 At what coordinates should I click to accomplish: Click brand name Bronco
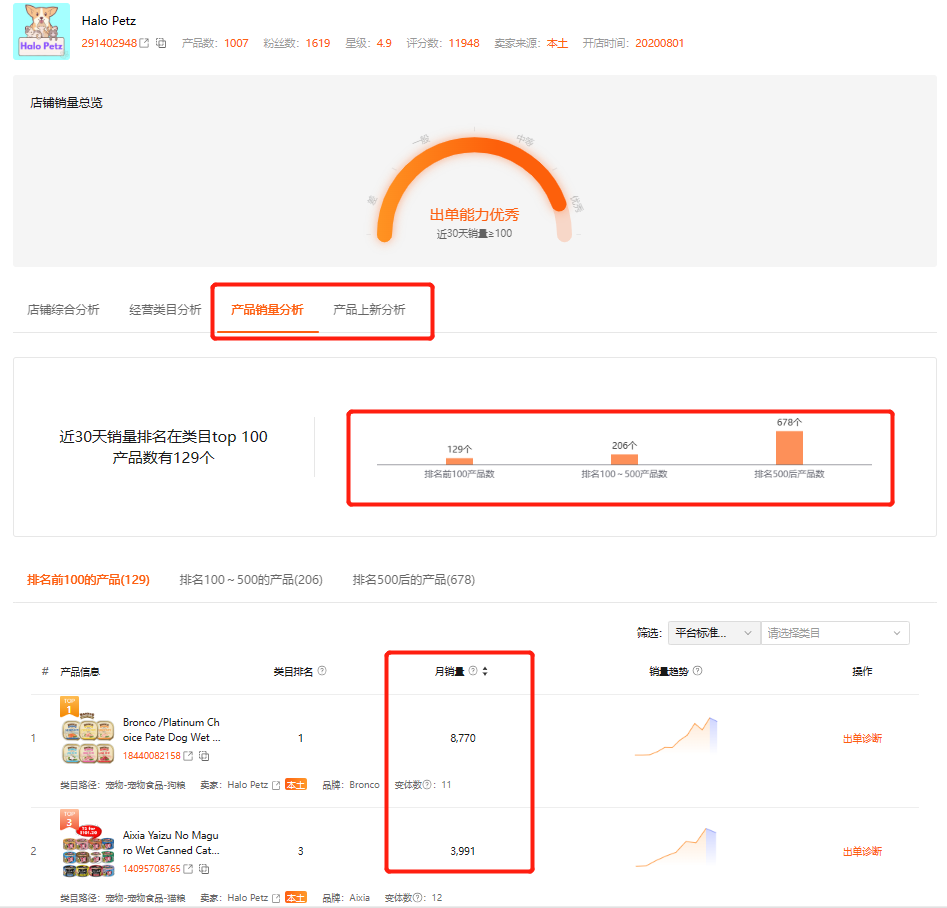364,785
